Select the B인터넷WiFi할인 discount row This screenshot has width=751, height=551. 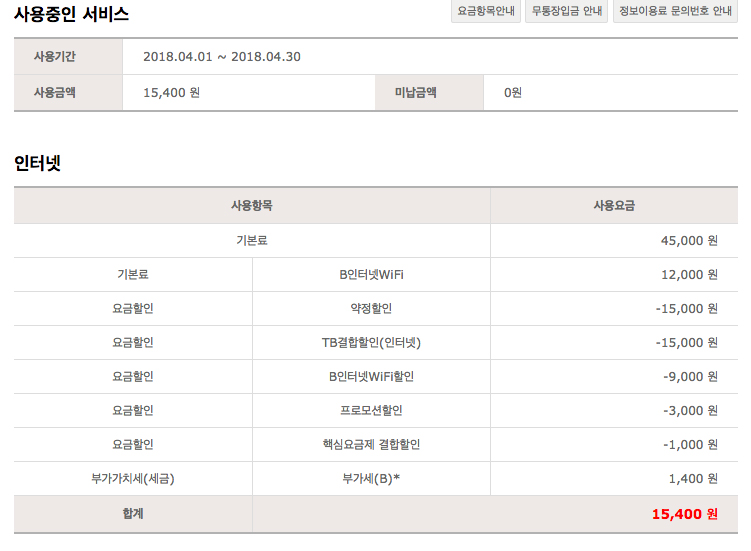click(371, 376)
